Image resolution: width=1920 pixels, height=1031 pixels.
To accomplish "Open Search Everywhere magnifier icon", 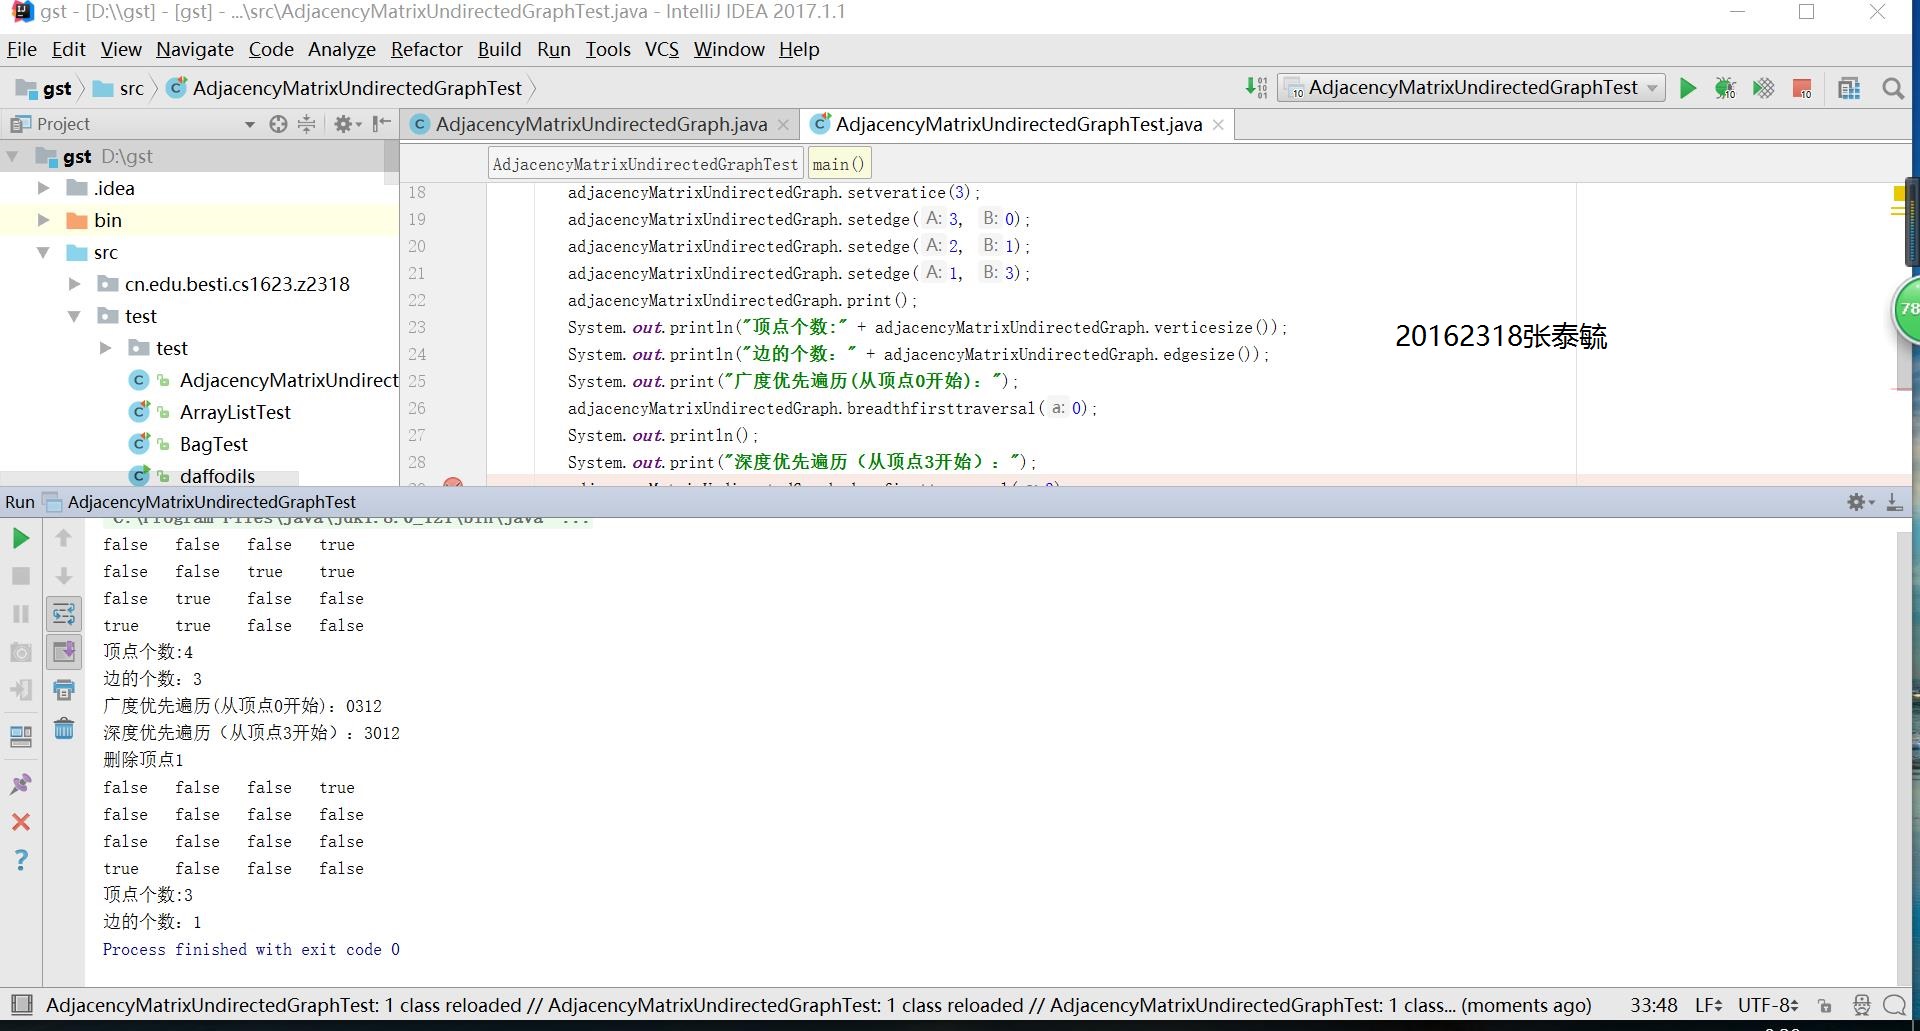I will click(1892, 88).
